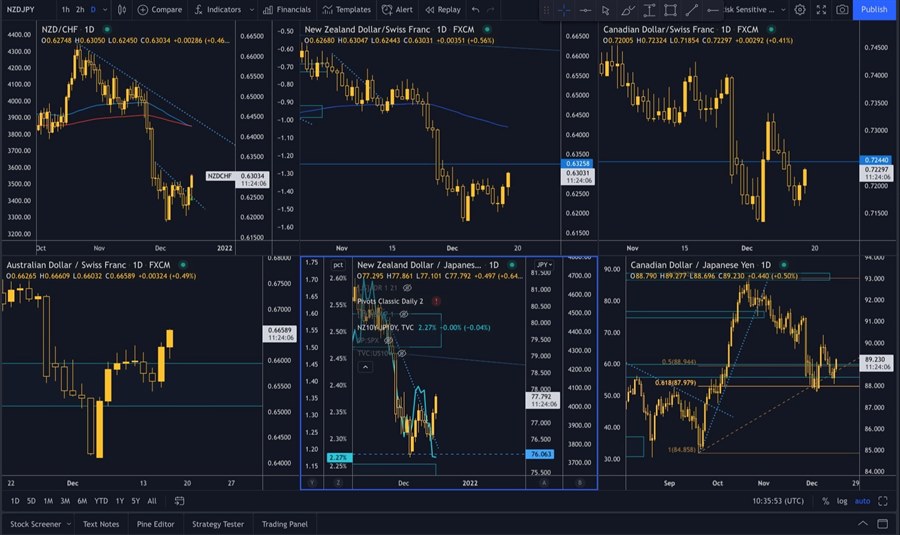The height and width of the screenshot is (535, 900).
Task: Toggle log scale on the price axis
Action: [842, 500]
